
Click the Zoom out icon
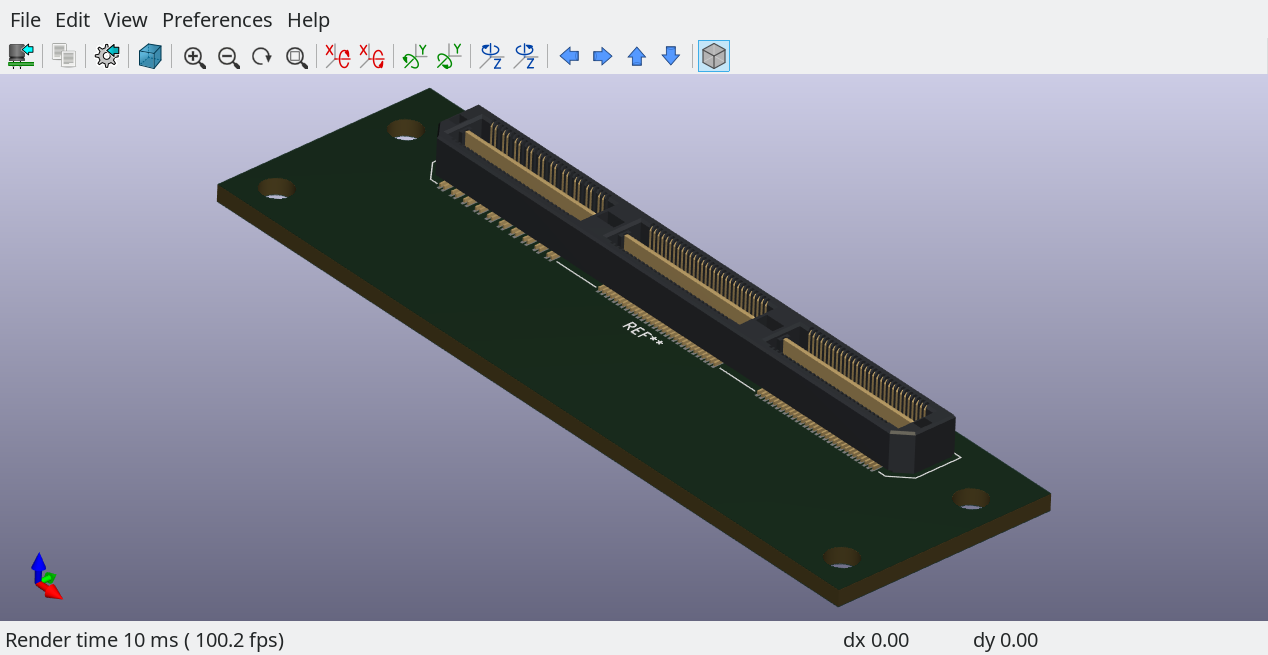pyautogui.click(x=229, y=57)
